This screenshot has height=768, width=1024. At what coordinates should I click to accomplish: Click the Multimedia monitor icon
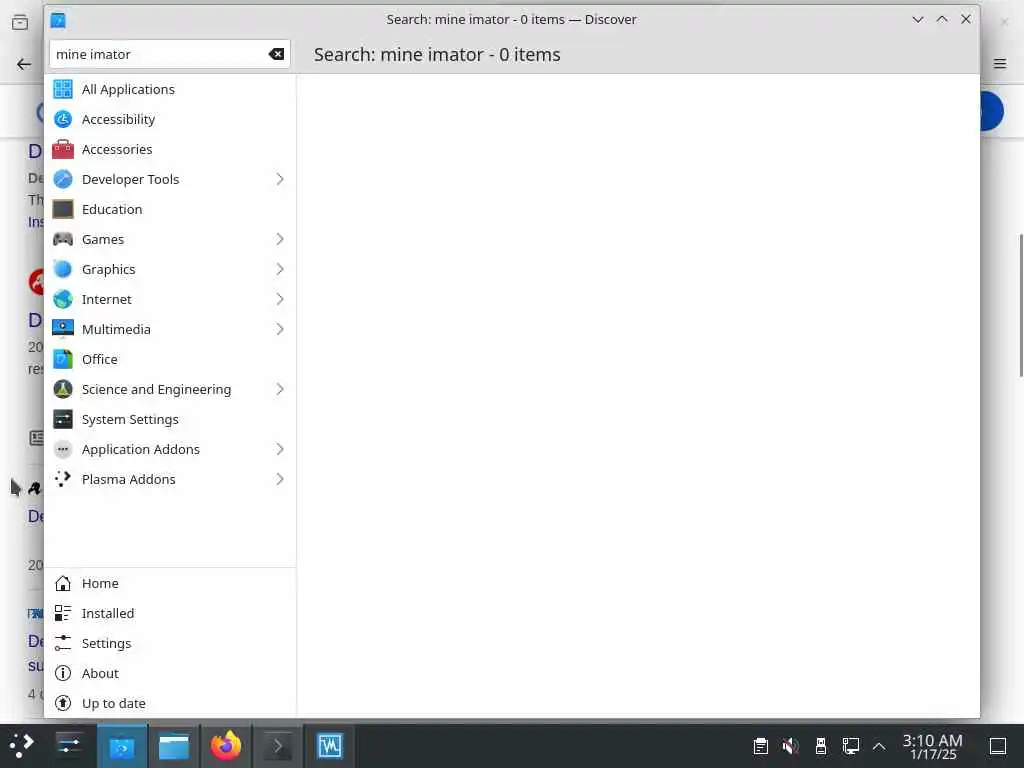click(x=63, y=329)
